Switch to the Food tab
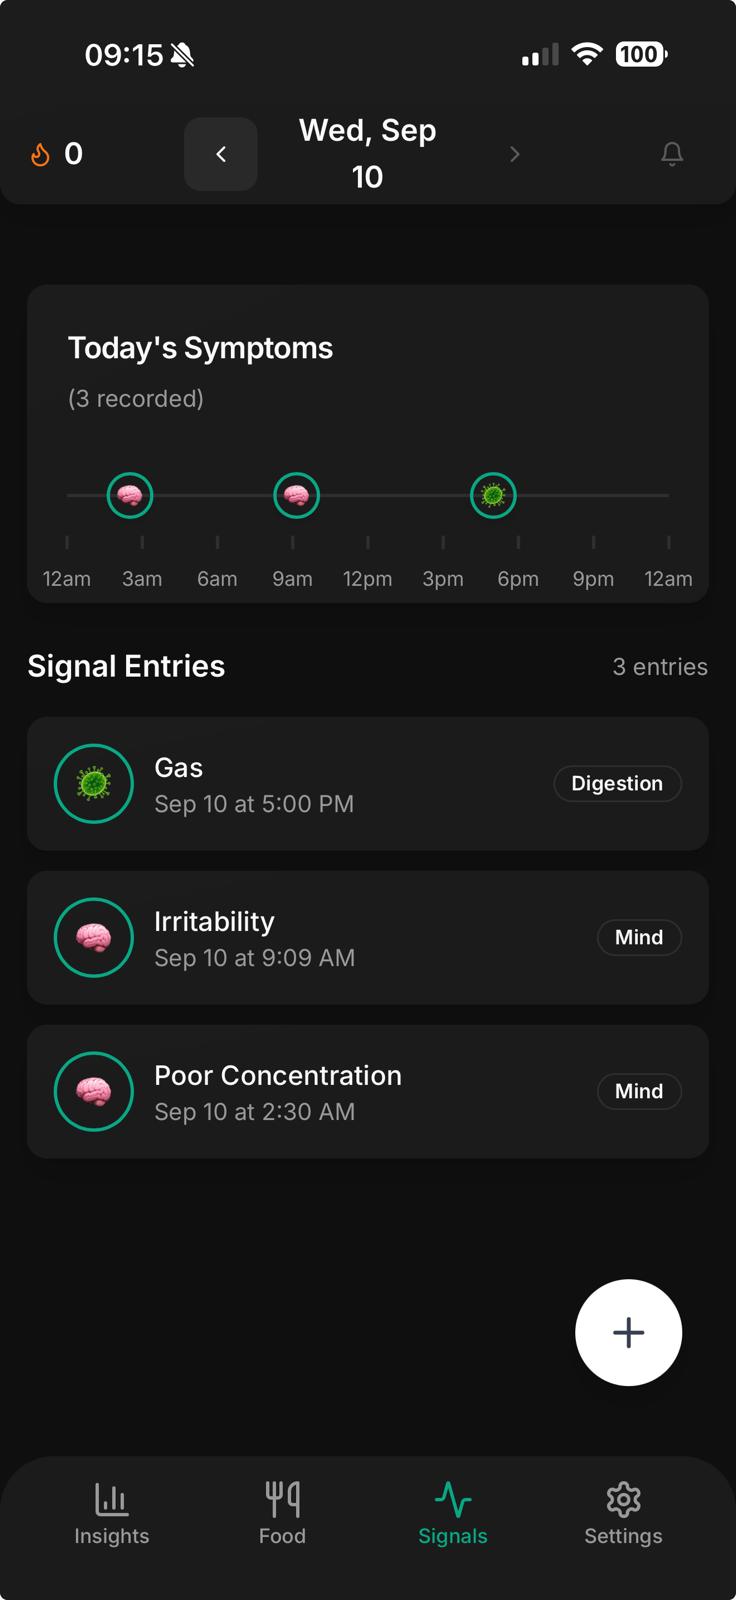The image size is (736, 1600). (x=282, y=1514)
